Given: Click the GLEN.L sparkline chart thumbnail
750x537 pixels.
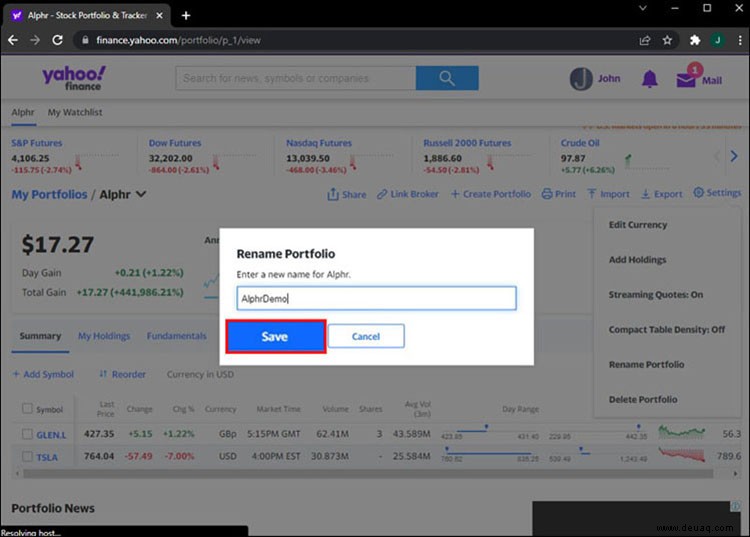Looking at the screenshot, I should click(x=681, y=432).
